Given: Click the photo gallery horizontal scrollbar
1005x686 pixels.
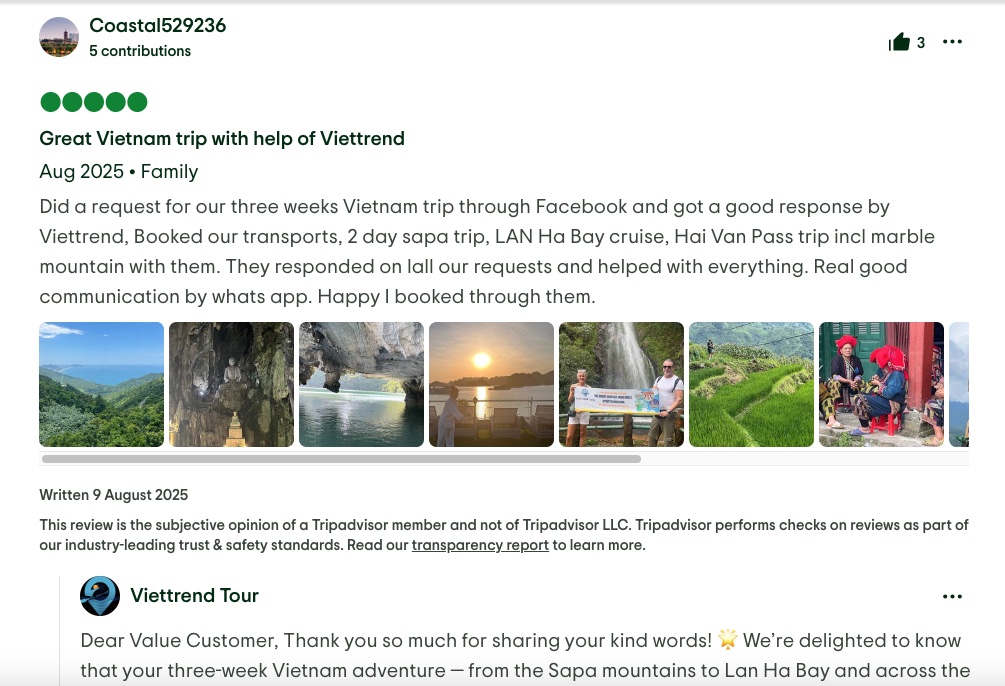Looking at the screenshot, I should (340, 460).
